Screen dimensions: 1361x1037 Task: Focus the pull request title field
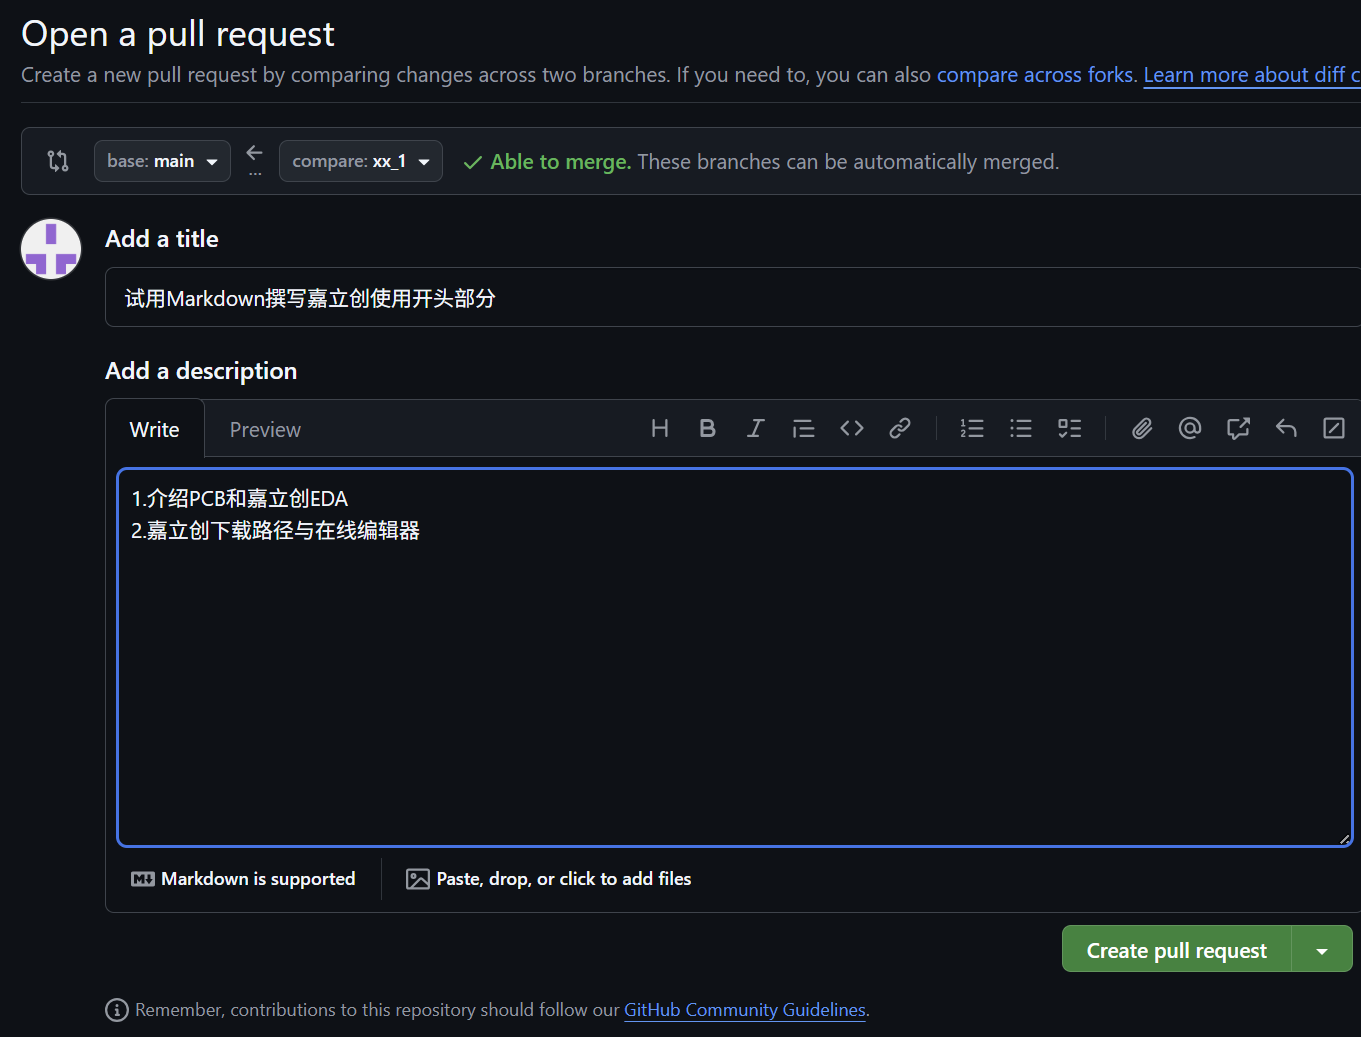click(x=733, y=297)
